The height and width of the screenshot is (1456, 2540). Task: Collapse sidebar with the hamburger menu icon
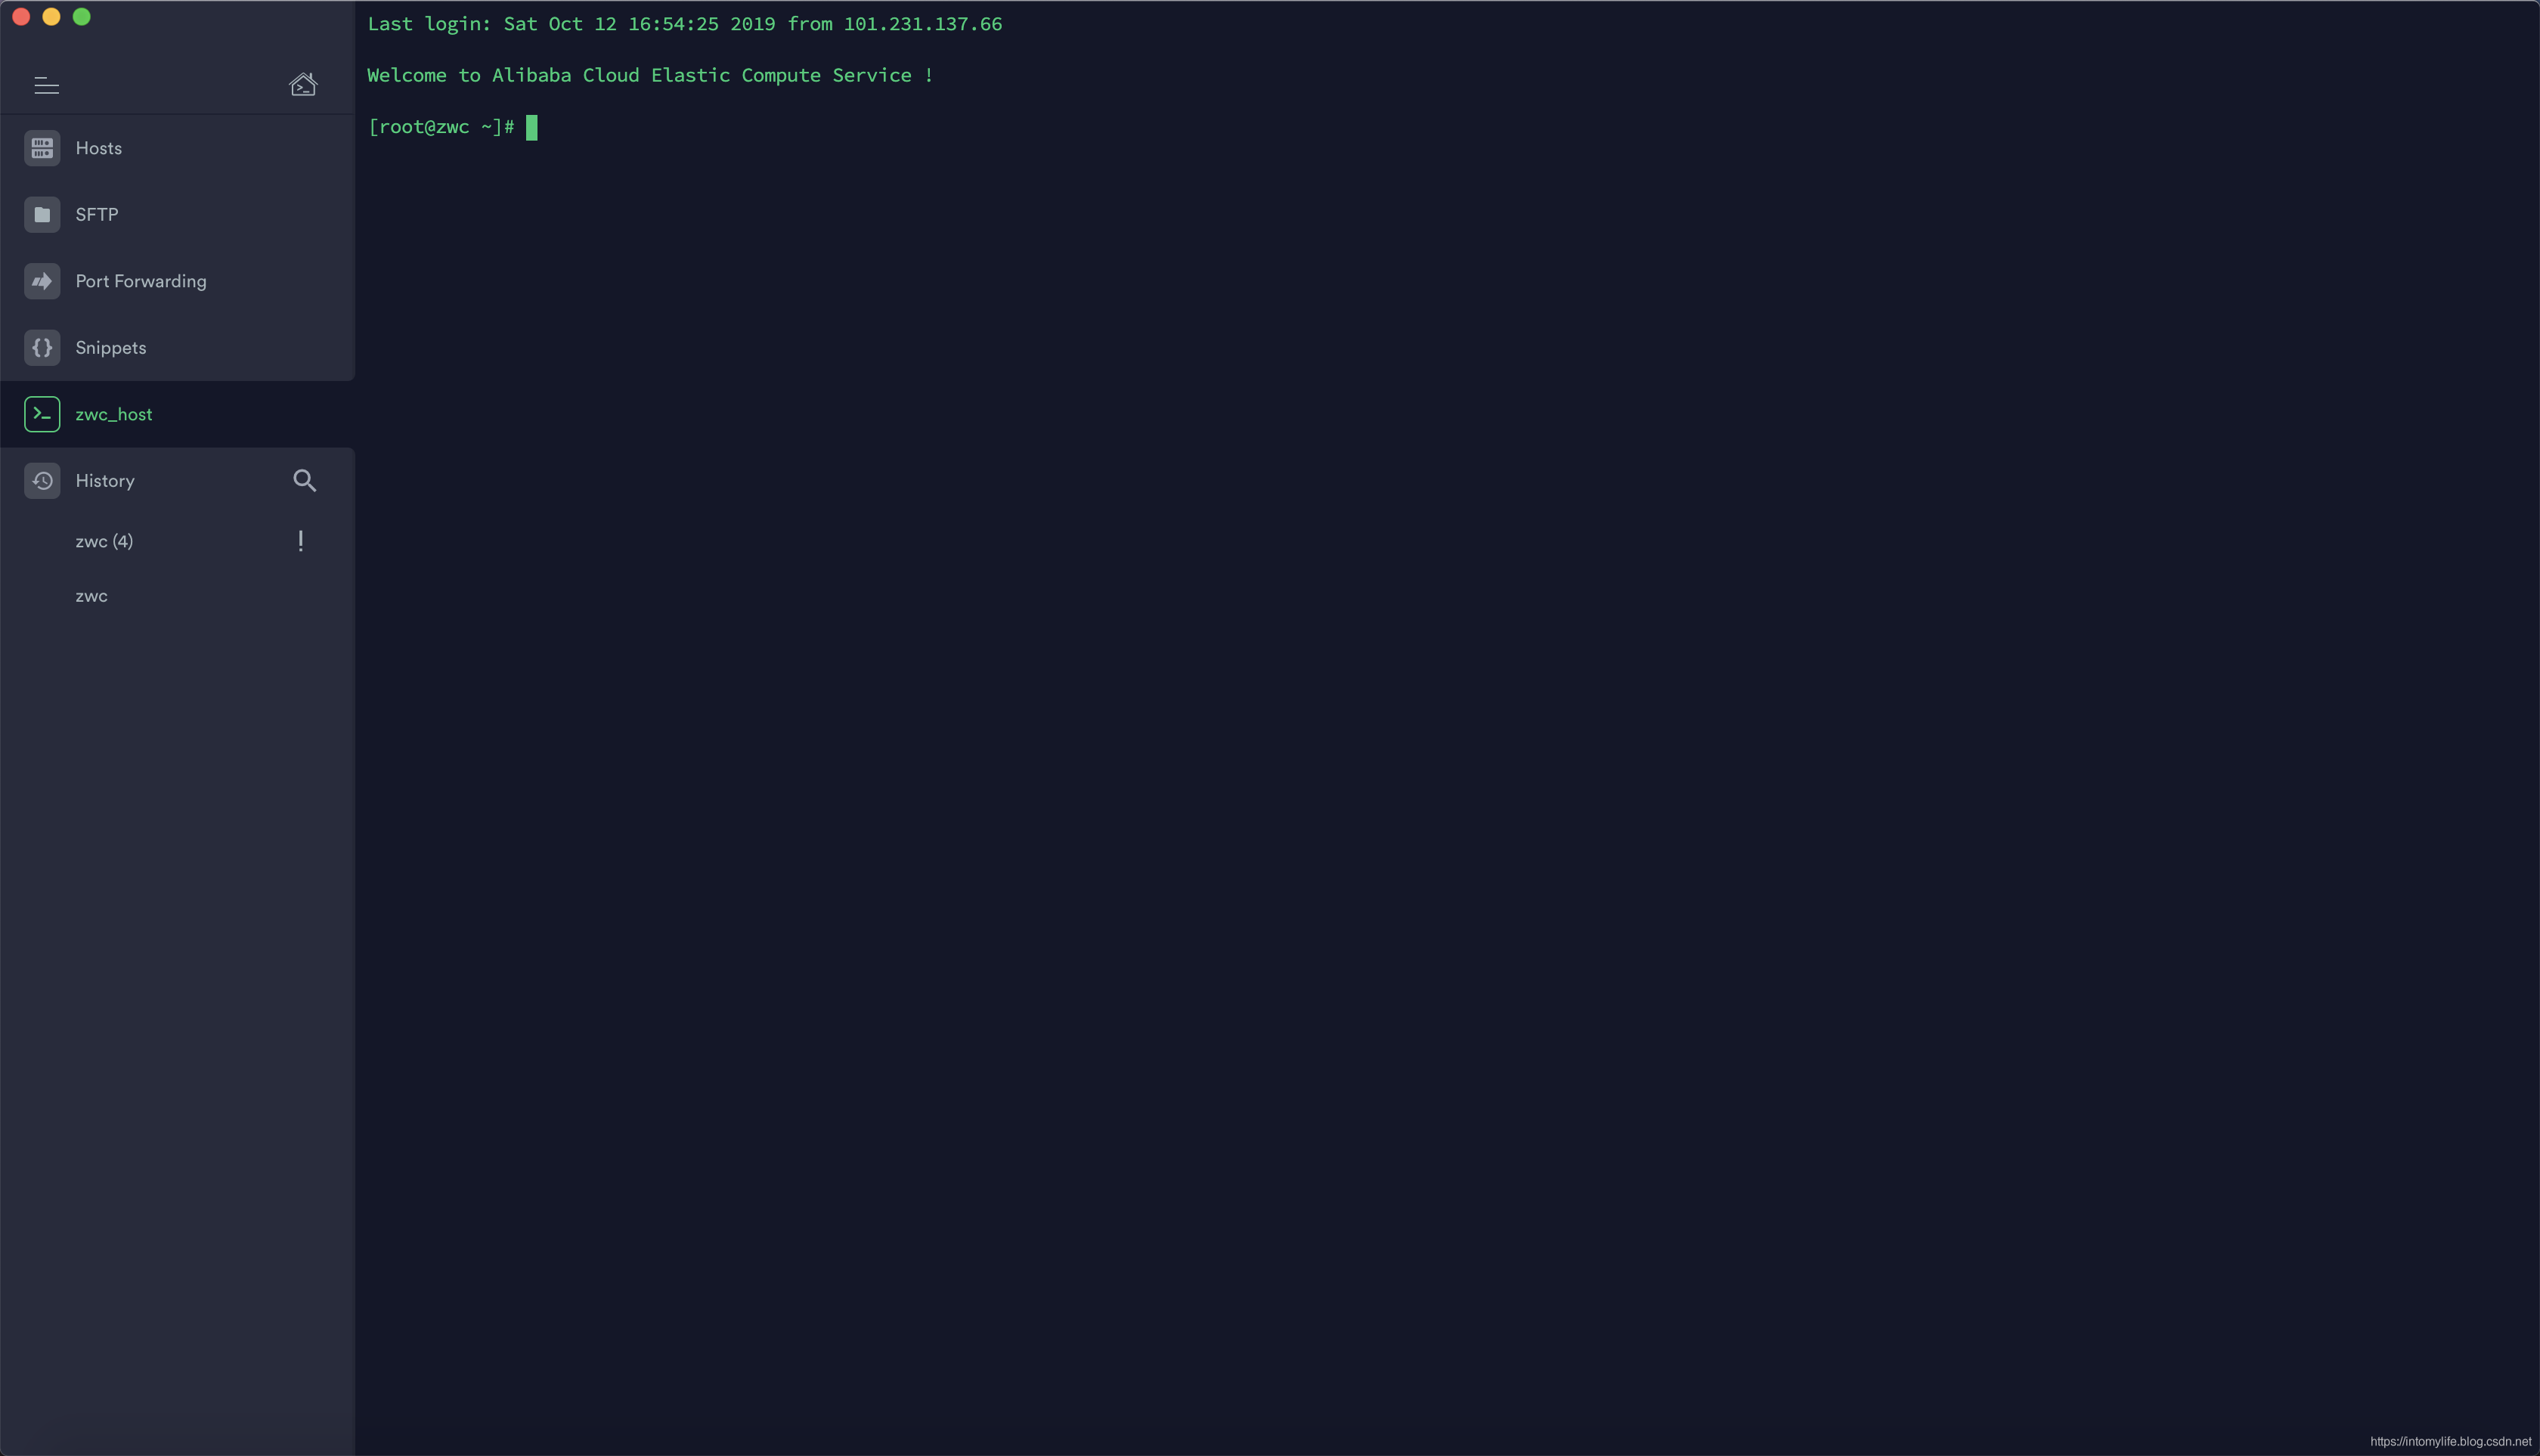tap(46, 86)
